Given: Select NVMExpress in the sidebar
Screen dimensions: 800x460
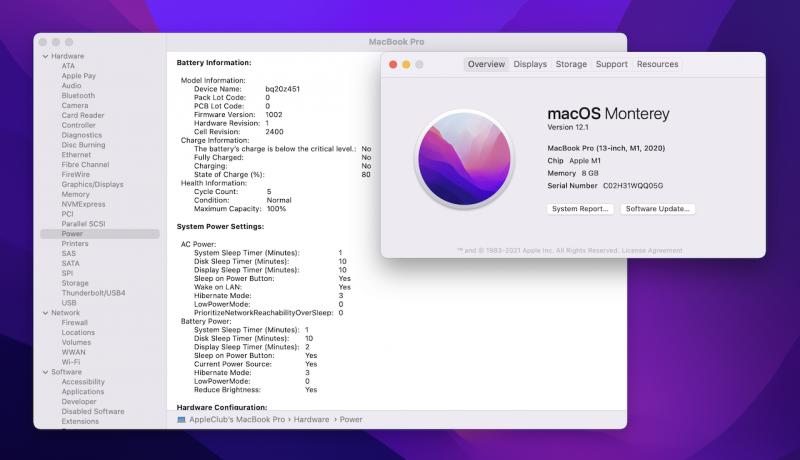Looking at the screenshot, I should click(83, 204).
